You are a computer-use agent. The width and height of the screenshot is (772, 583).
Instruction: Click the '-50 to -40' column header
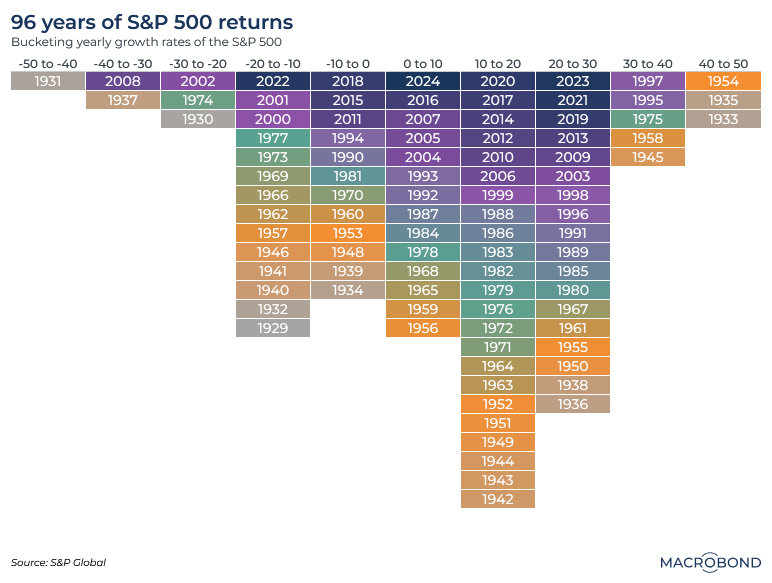48,64
